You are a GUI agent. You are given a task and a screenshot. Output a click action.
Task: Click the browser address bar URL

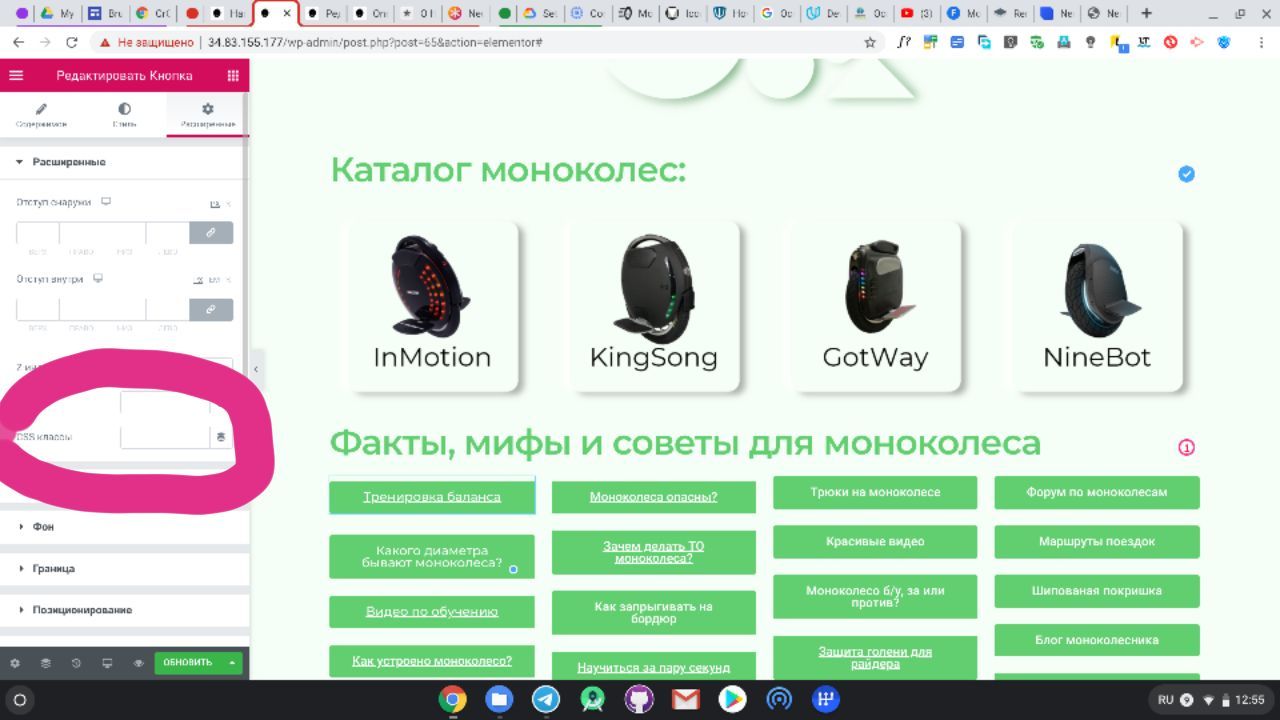(376, 43)
